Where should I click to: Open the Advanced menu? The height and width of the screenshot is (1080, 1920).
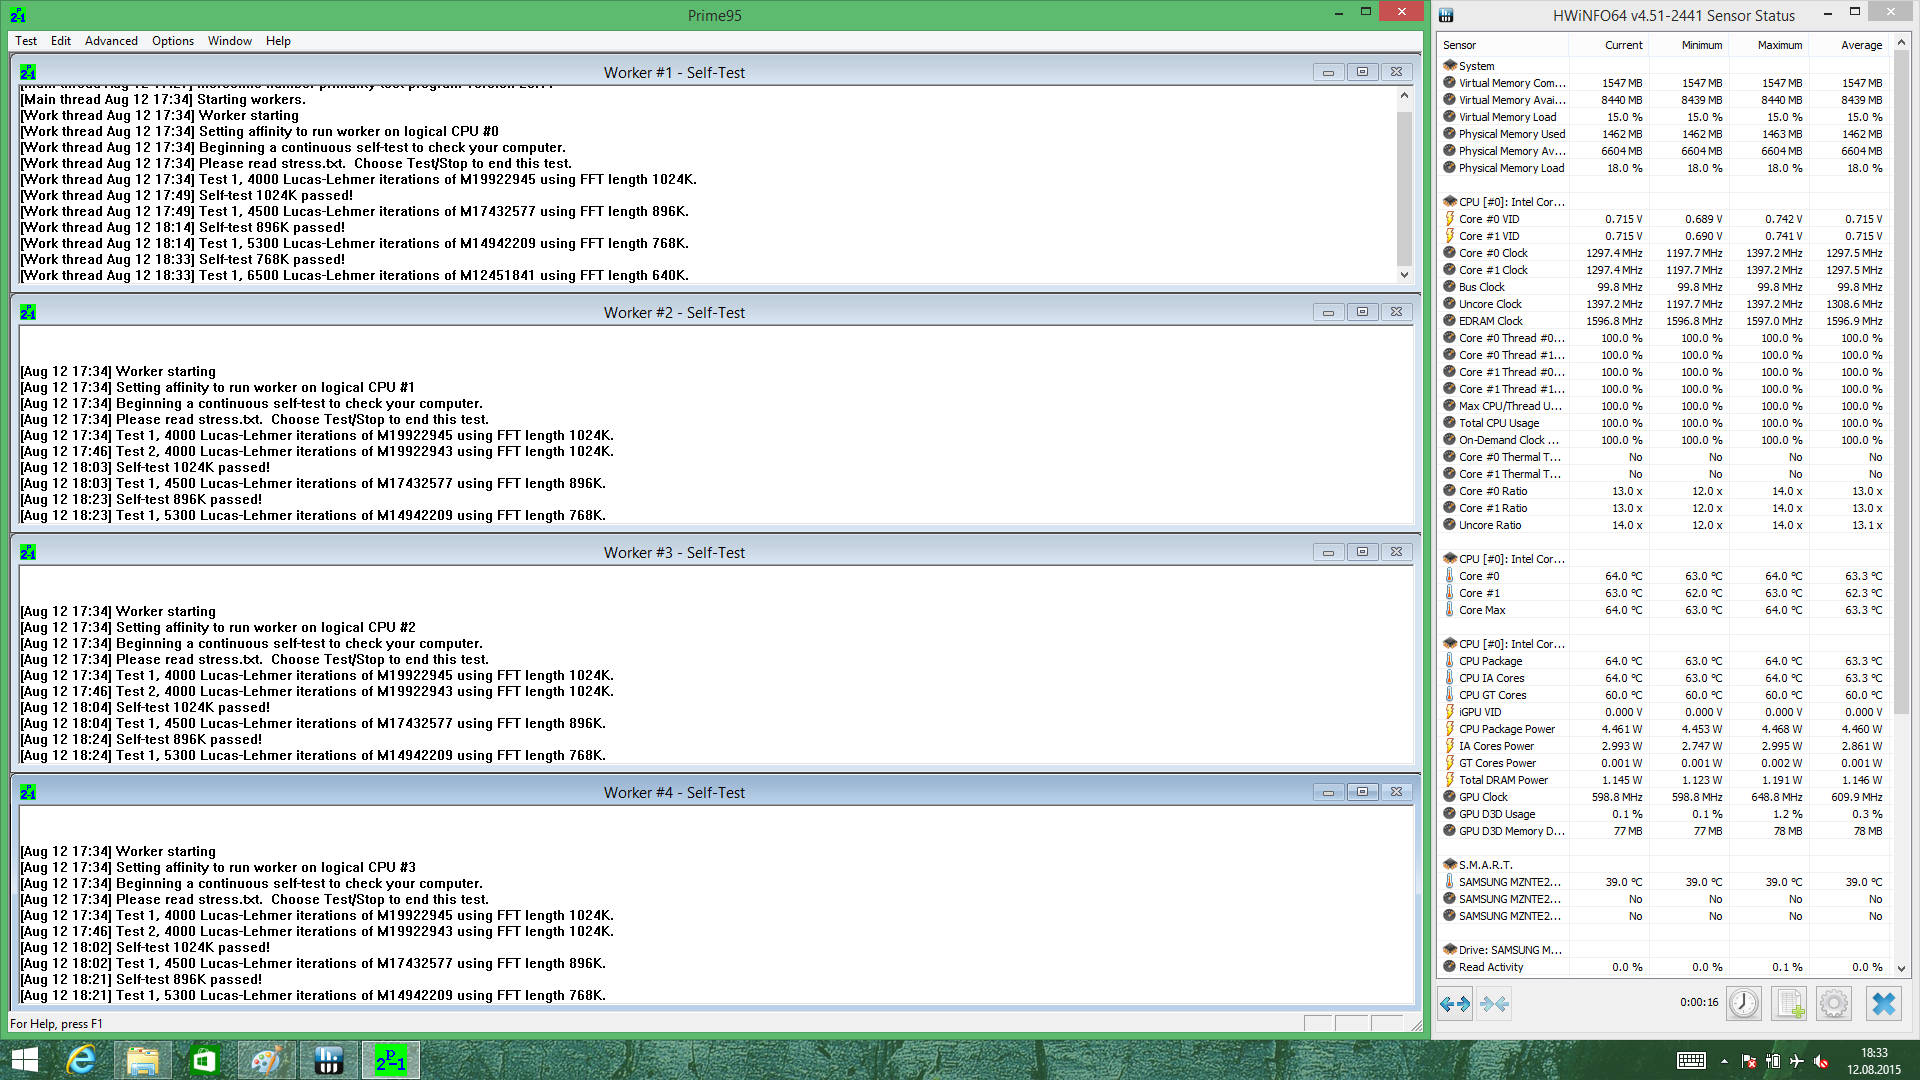pos(111,41)
